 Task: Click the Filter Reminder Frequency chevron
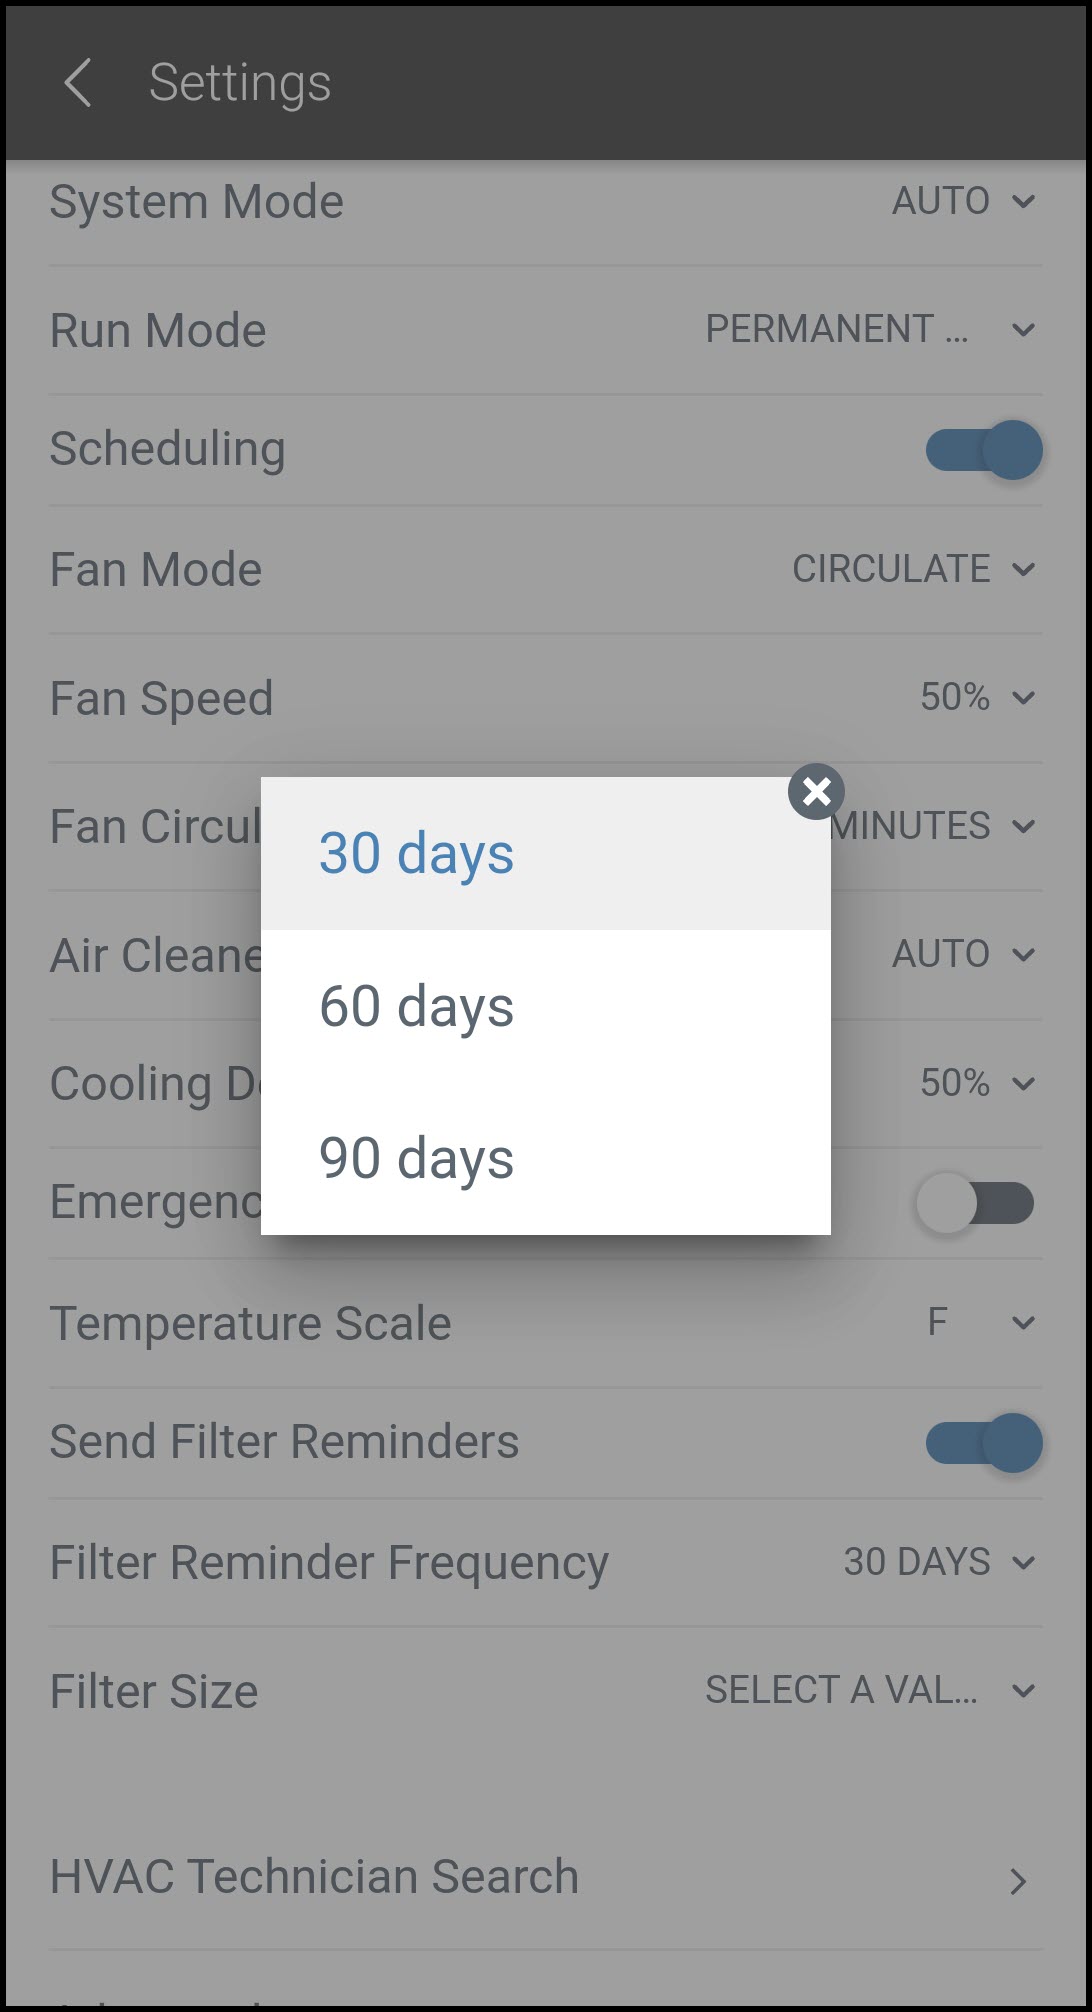[1022, 1562]
